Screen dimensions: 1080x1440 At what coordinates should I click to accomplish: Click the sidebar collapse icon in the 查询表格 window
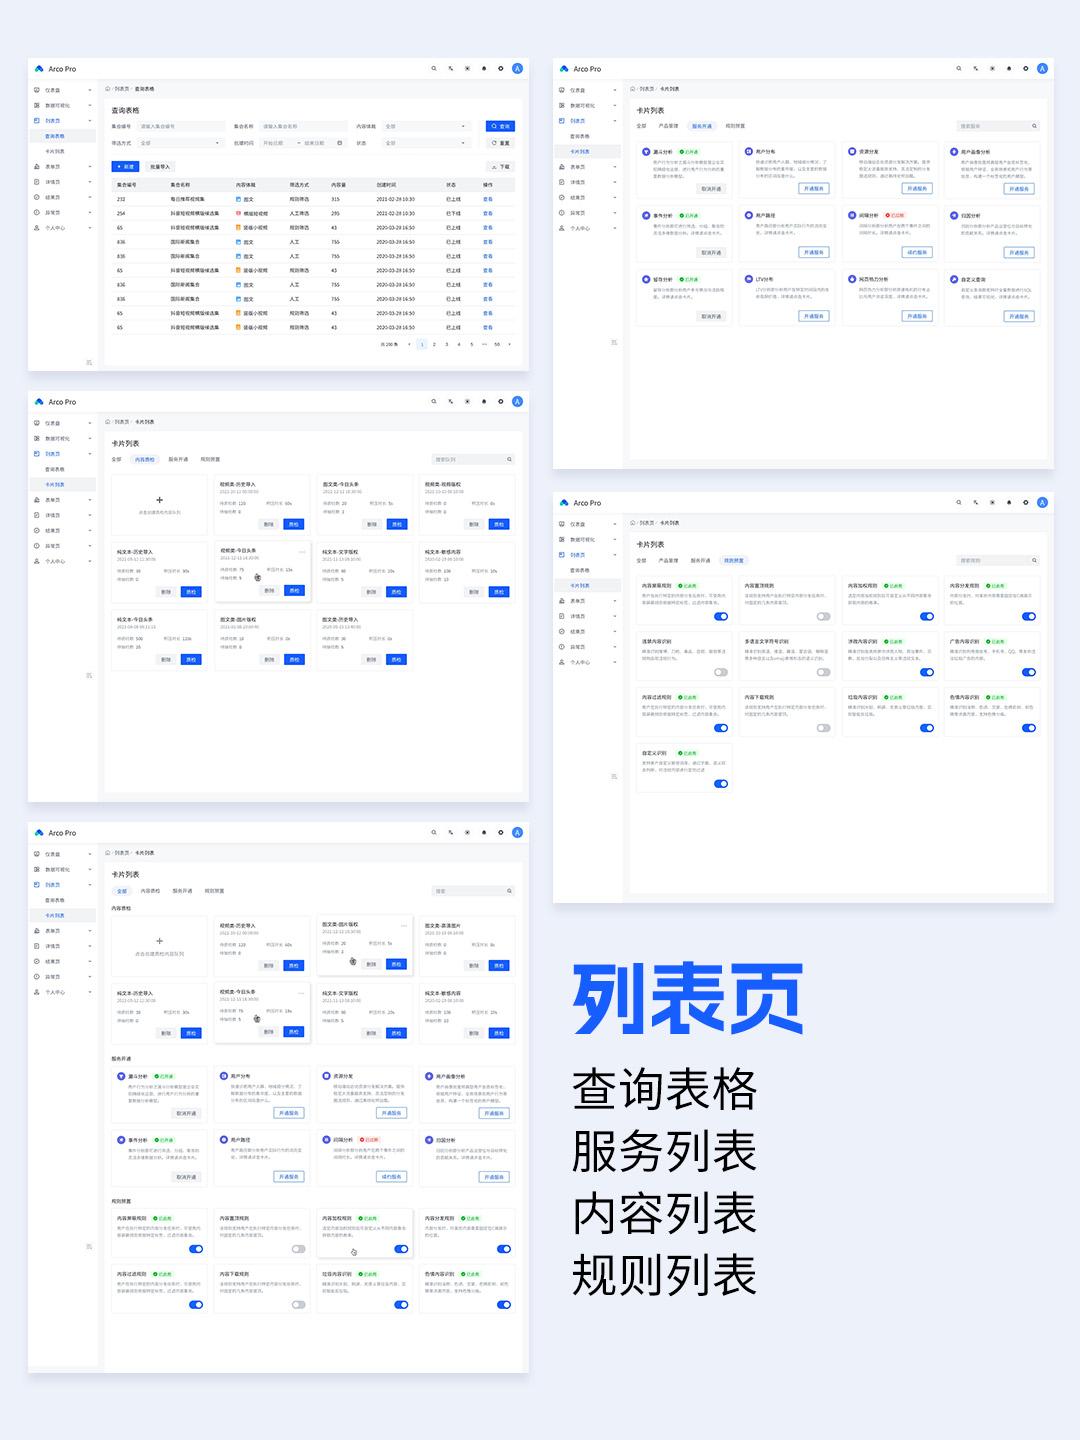coord(89,362)
